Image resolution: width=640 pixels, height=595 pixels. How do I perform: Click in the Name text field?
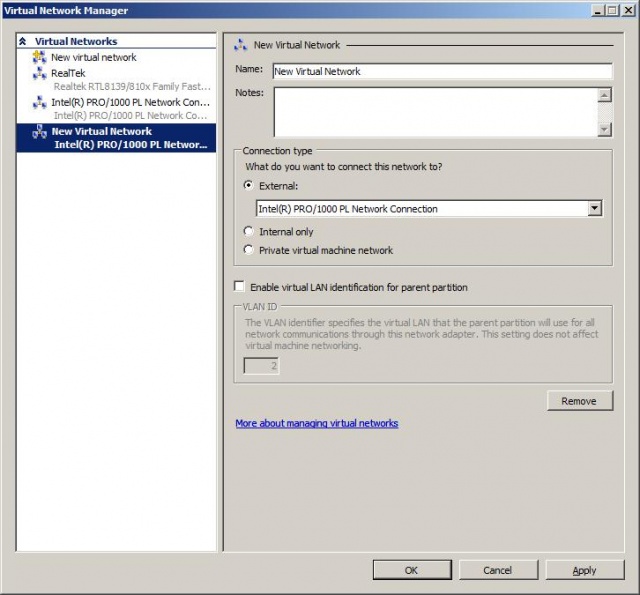click(x=440, y=71)
